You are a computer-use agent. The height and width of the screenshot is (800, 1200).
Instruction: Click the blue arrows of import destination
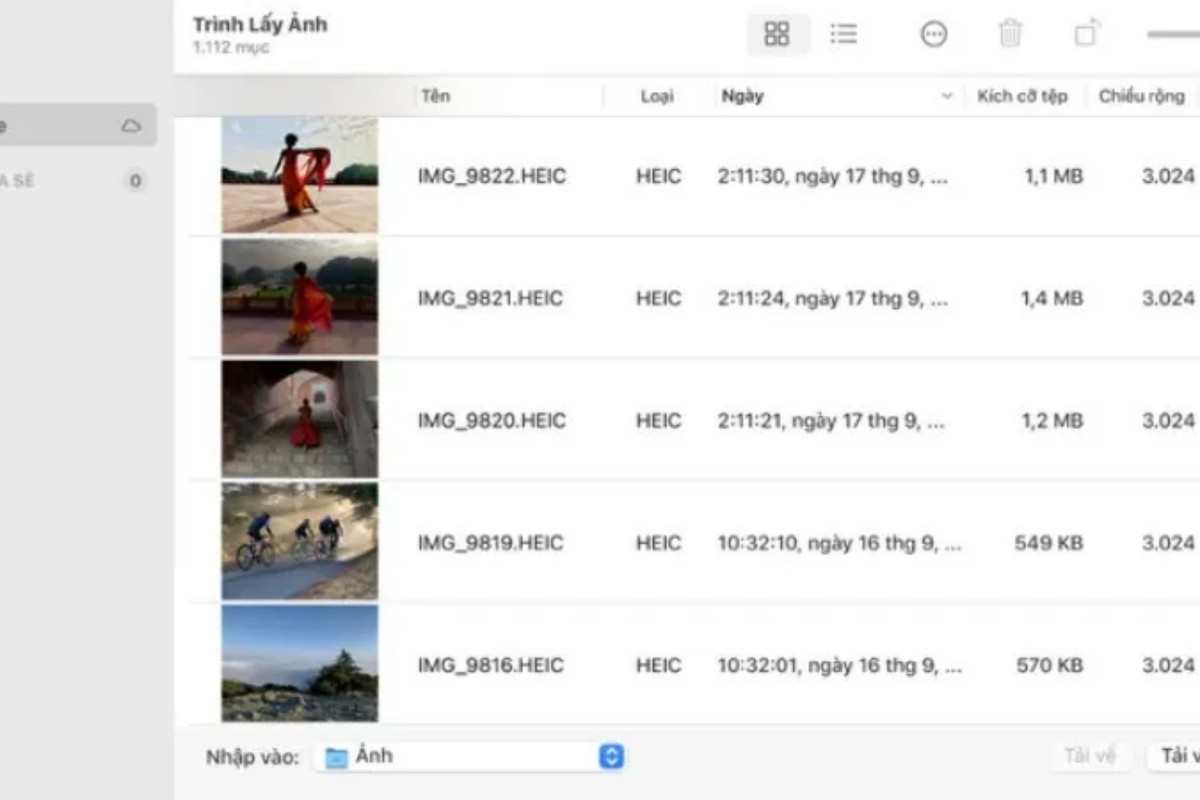click(x=611, y=757)
